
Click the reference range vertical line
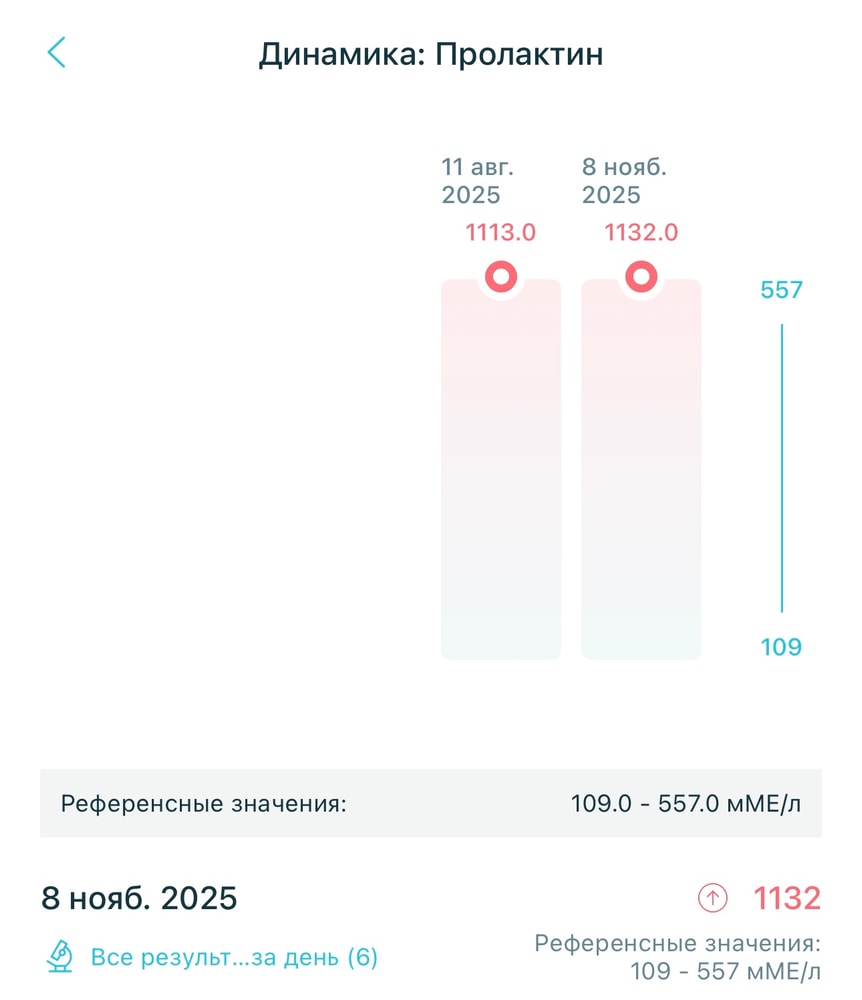coord(781,467)
